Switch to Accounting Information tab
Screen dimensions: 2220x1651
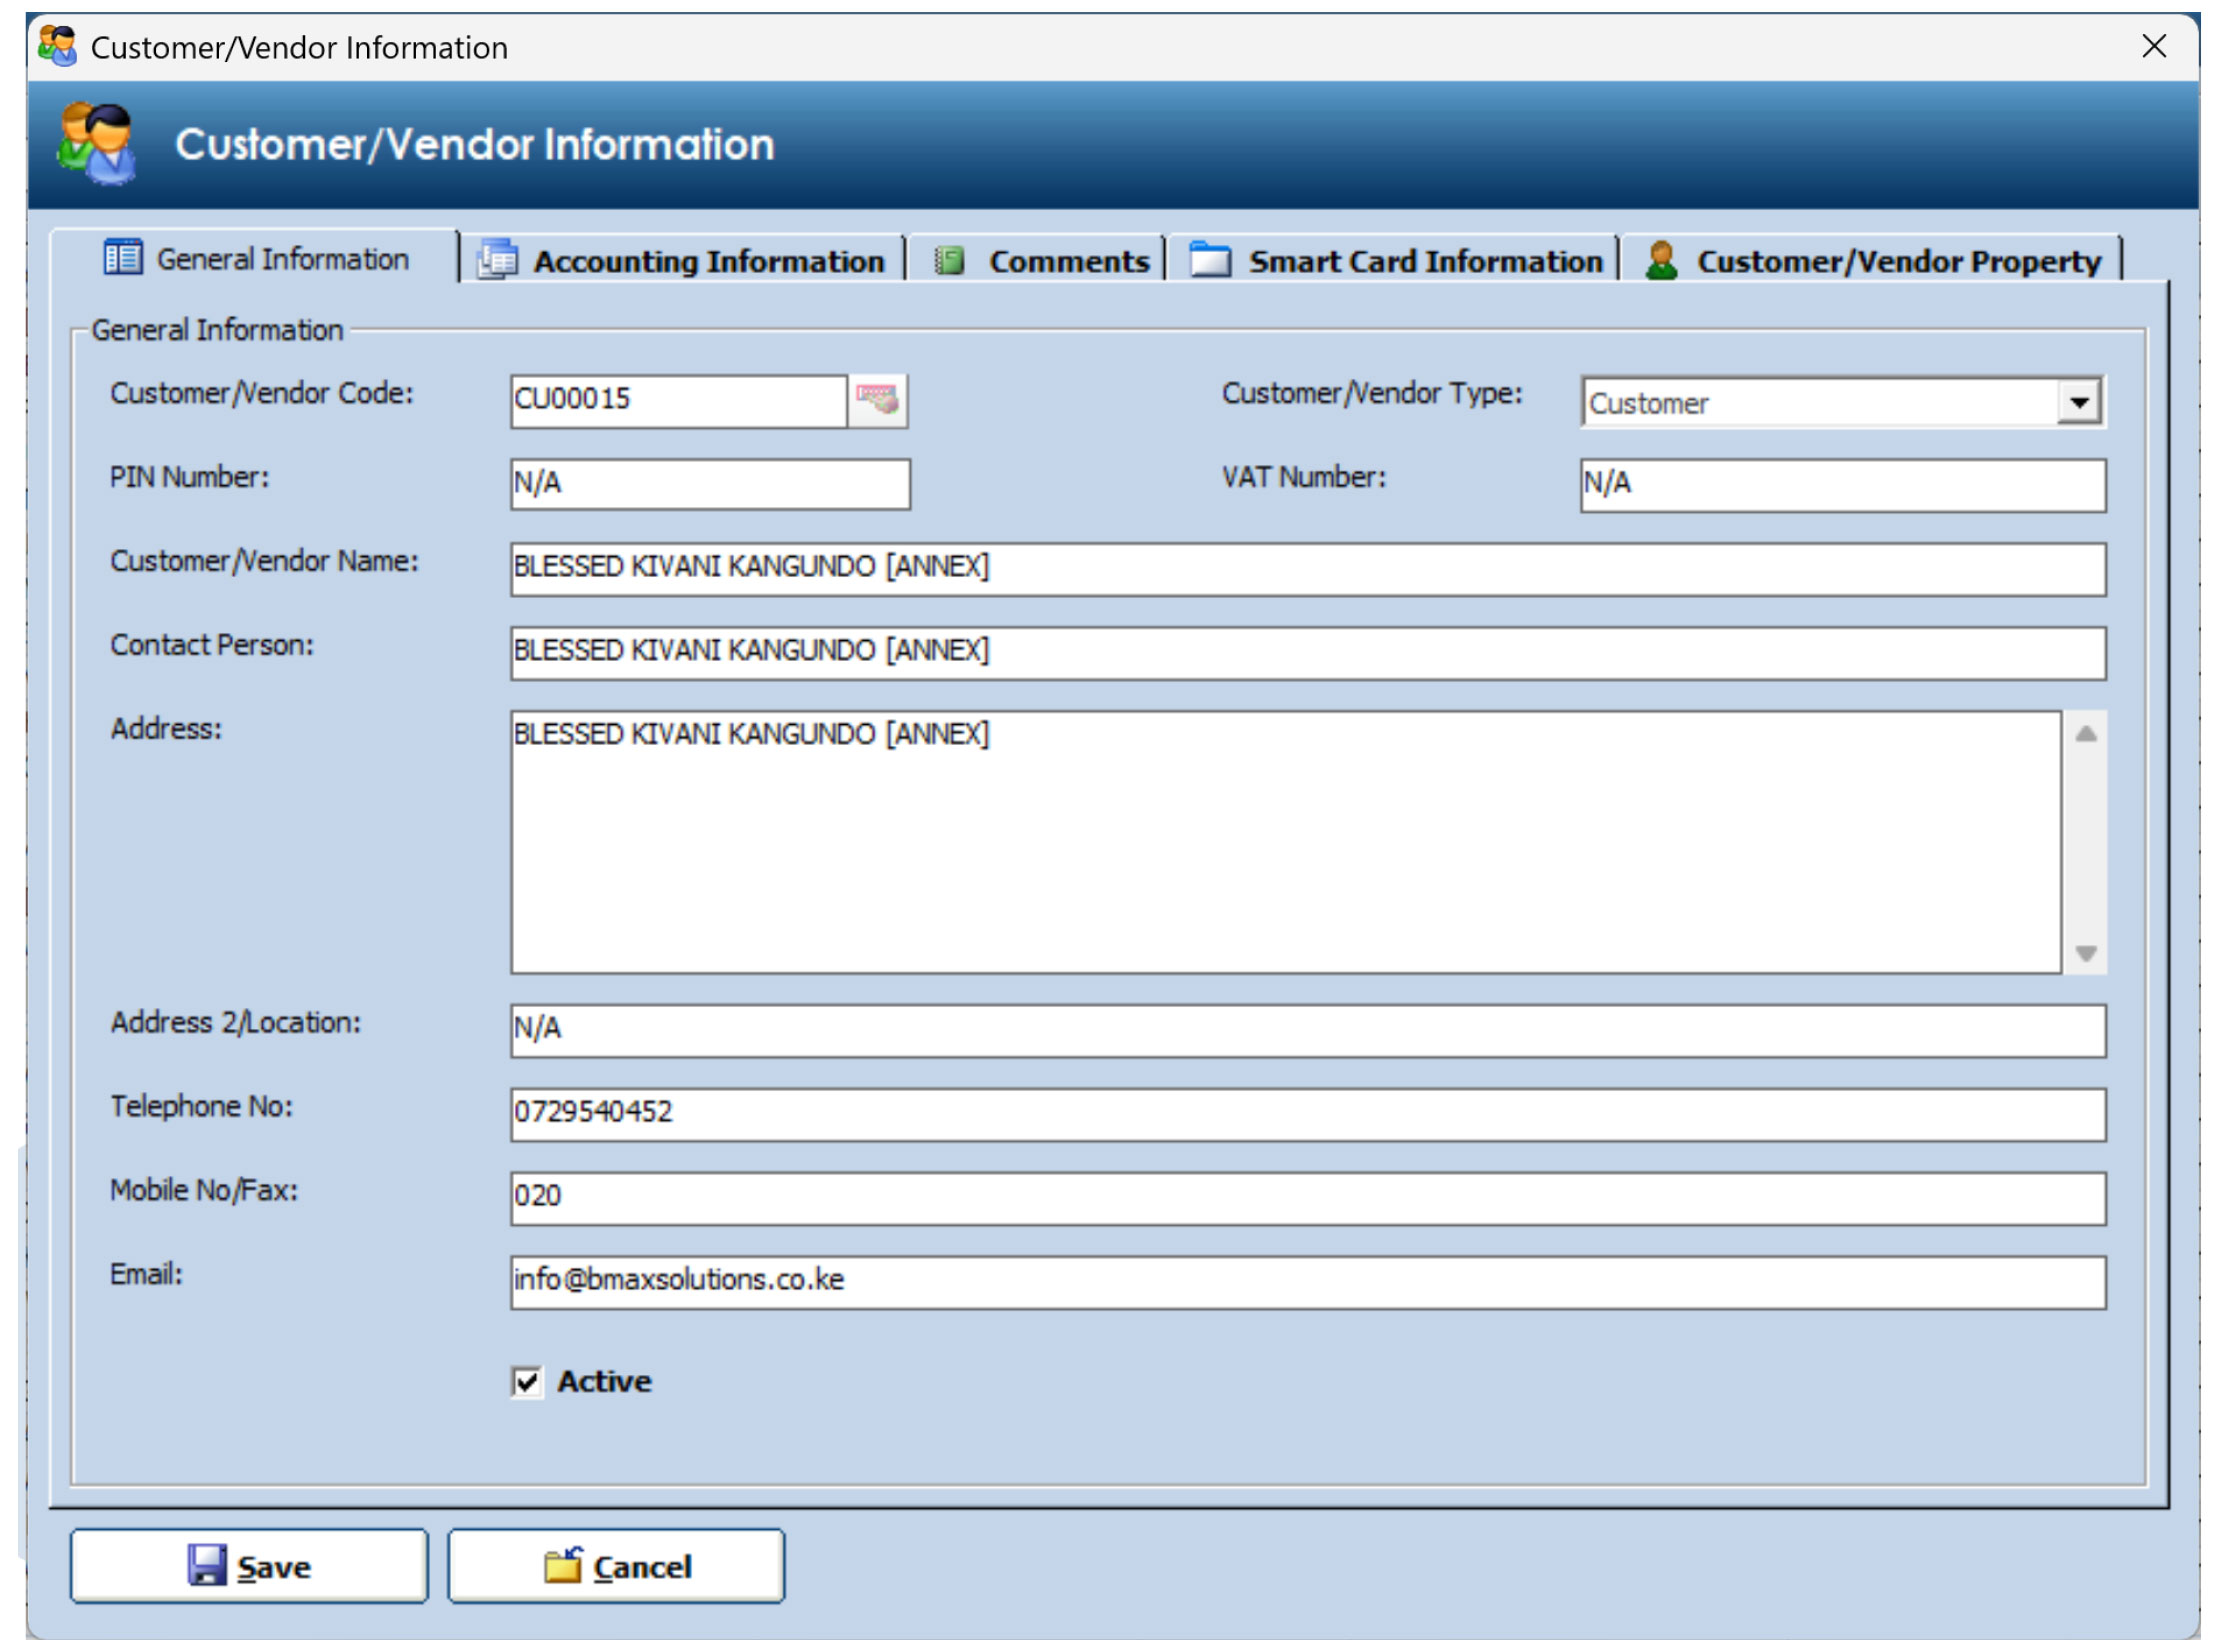708,261
